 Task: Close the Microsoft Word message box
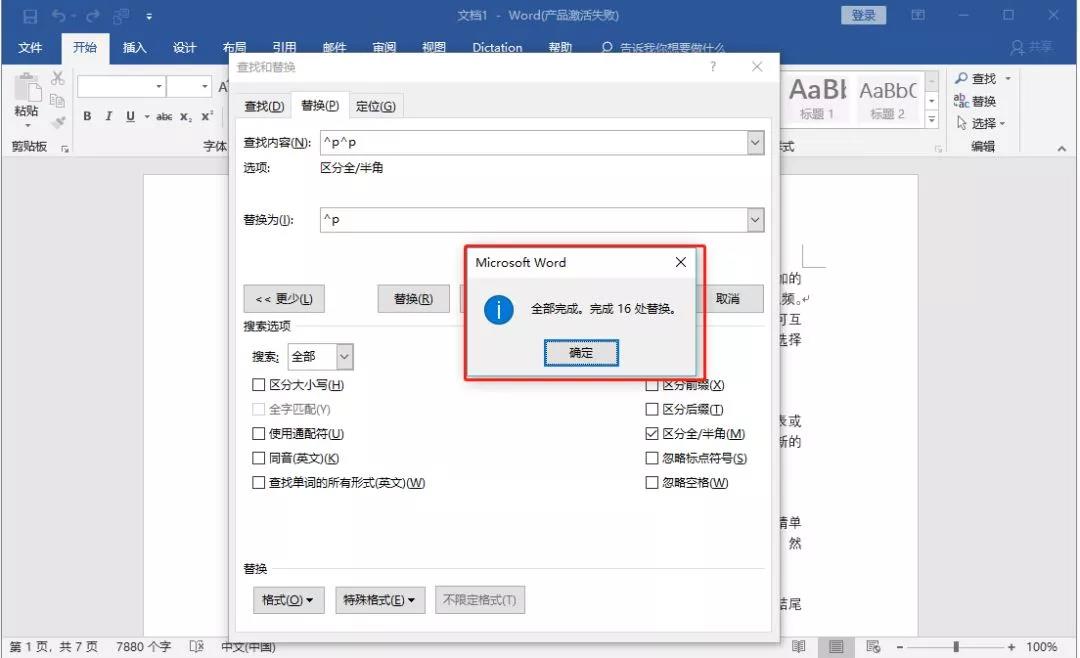point(680,262)
